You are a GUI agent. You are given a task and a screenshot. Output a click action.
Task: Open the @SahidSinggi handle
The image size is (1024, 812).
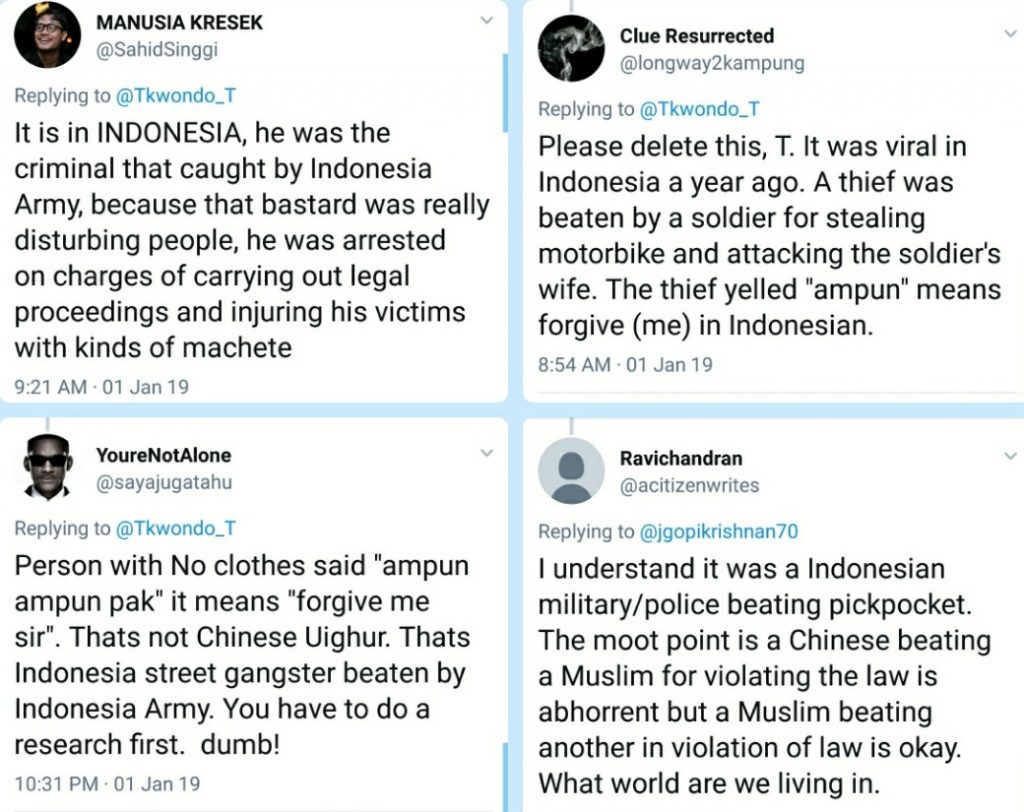(156, 49)
